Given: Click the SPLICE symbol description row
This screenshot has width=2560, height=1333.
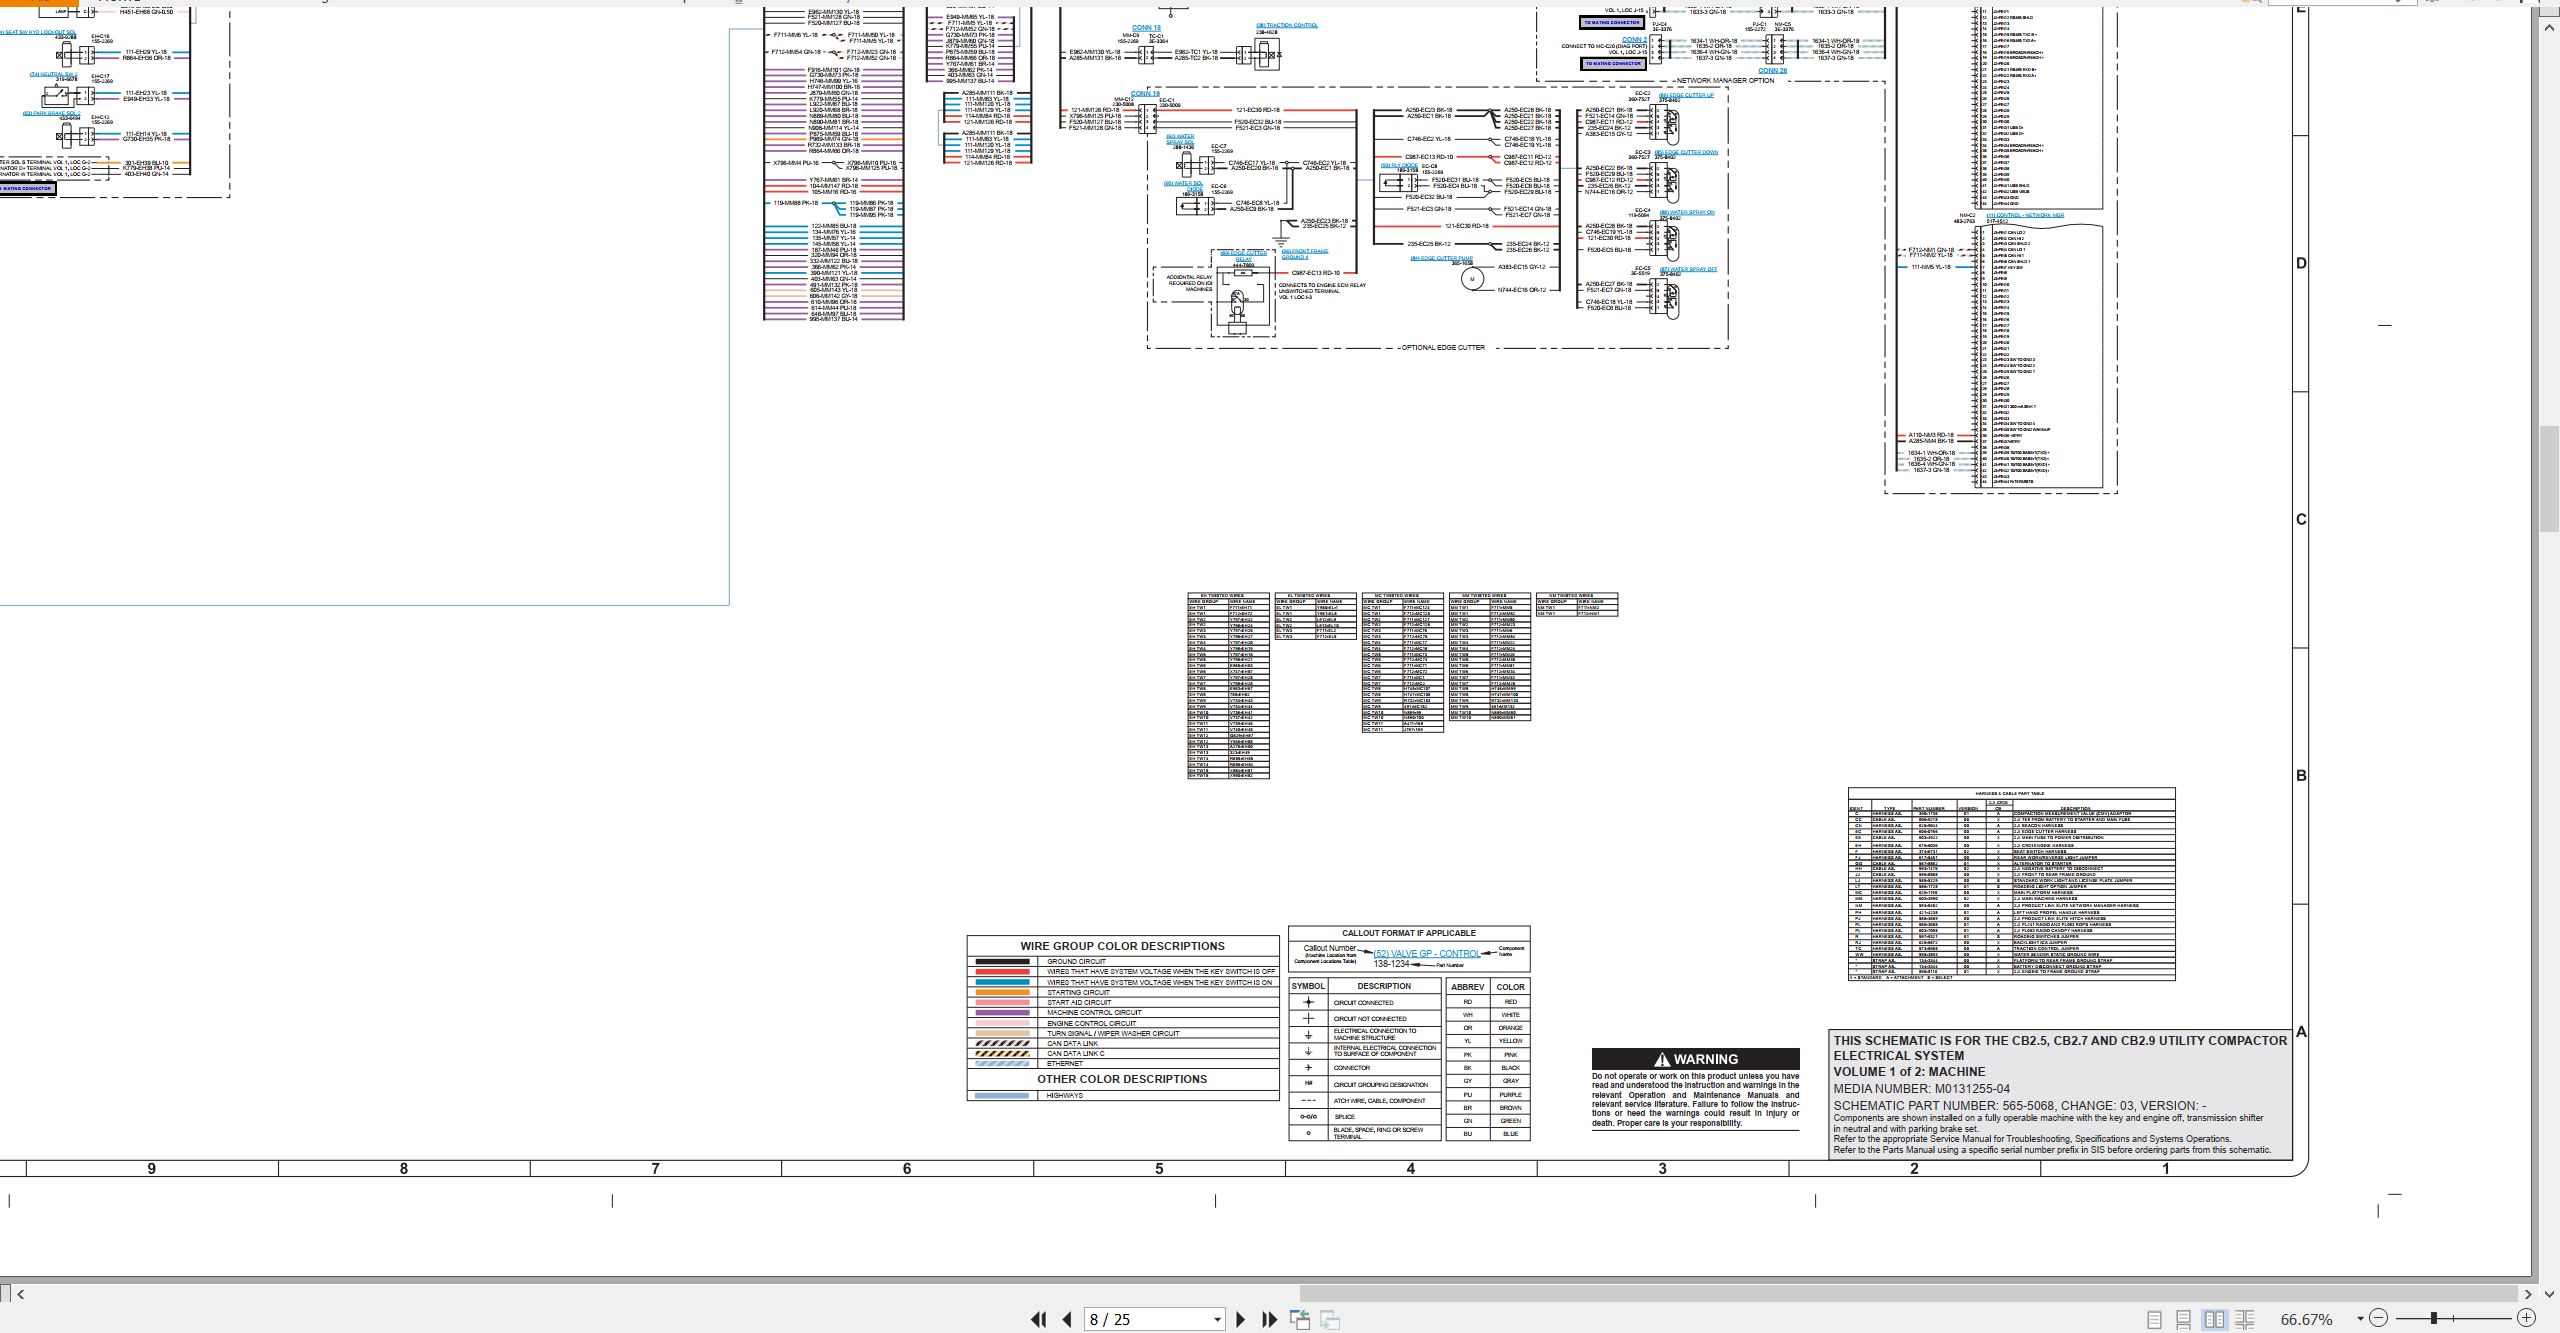Looking at the screenshot, I should pyautogui.click(x=1365, y=1117).
